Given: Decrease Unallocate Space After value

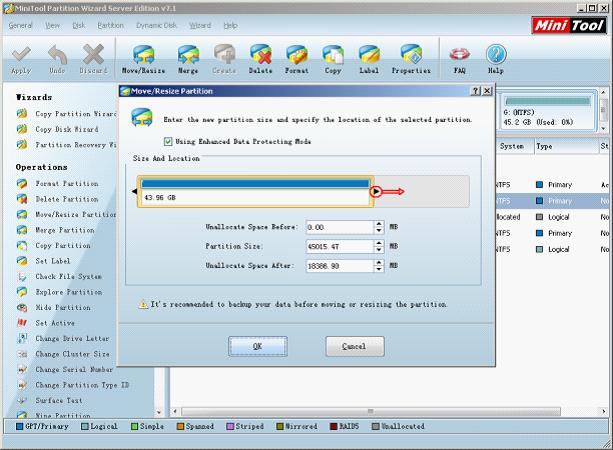Looking at the screenshot, I should [378, 269].
